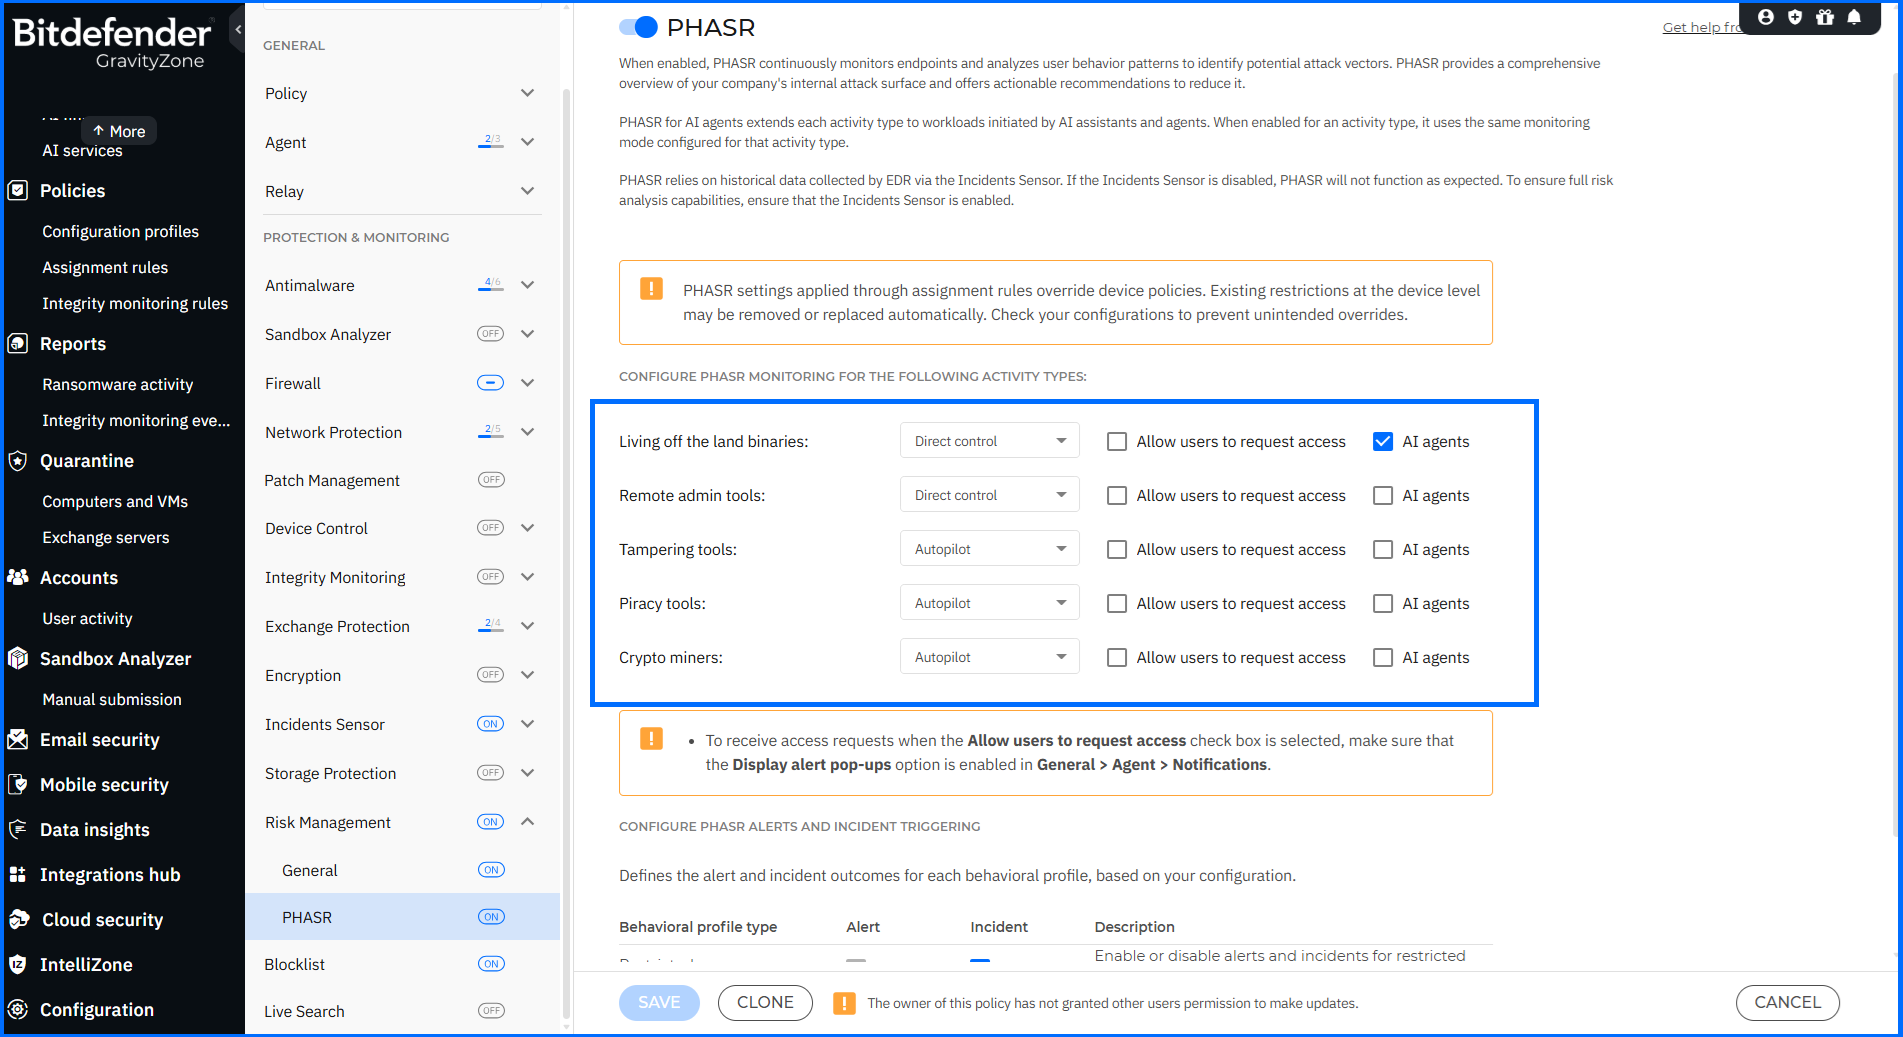This screenshot has height=1037, width=1903.
Task: Toggle the PHASR main switch
Action: coord(638,27)
